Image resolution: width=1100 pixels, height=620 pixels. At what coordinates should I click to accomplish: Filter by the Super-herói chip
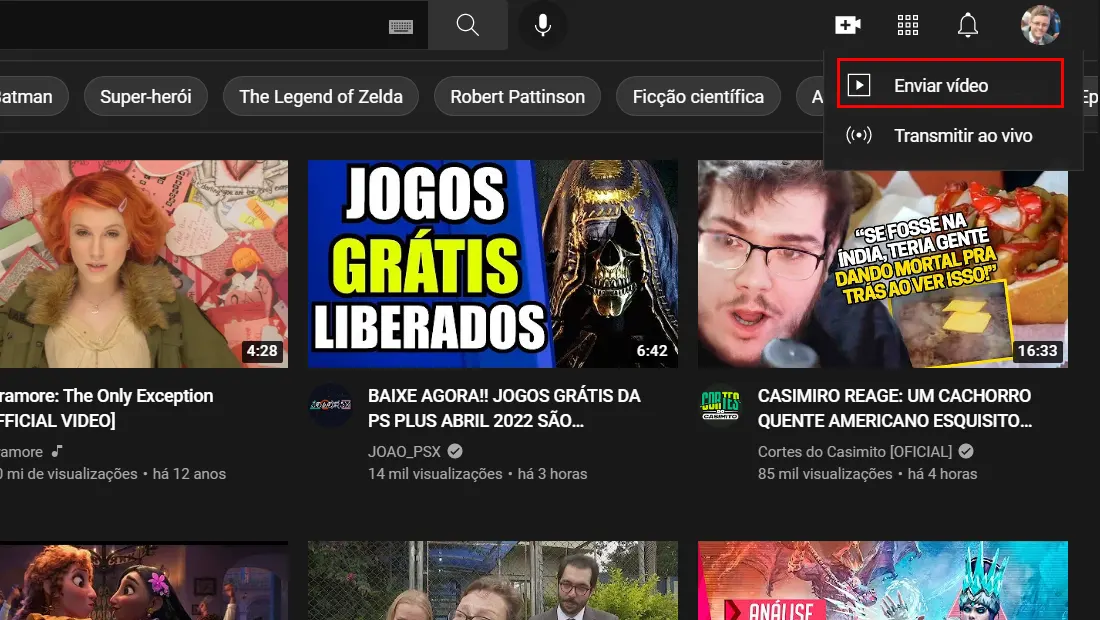coord(146,97)
